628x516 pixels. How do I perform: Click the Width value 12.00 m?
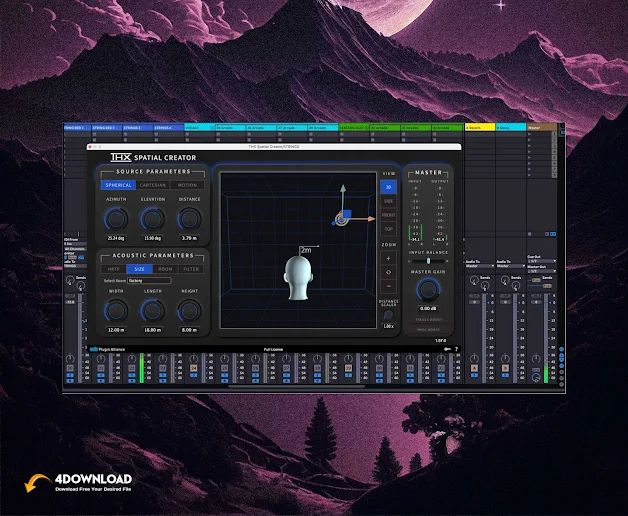point(116,330)
